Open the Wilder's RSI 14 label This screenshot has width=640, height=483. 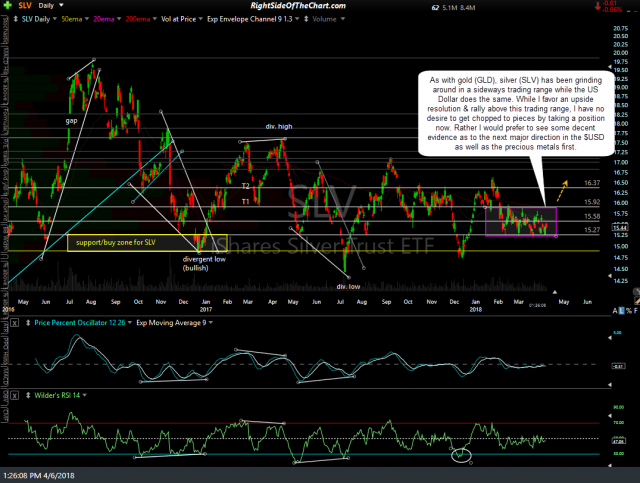pos(57,396)
